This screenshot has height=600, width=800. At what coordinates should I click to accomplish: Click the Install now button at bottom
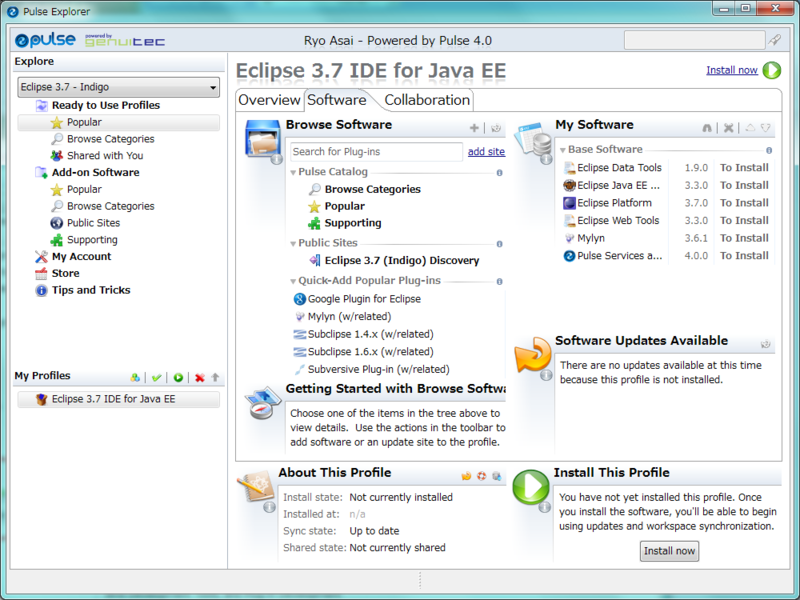click(669, 551)
